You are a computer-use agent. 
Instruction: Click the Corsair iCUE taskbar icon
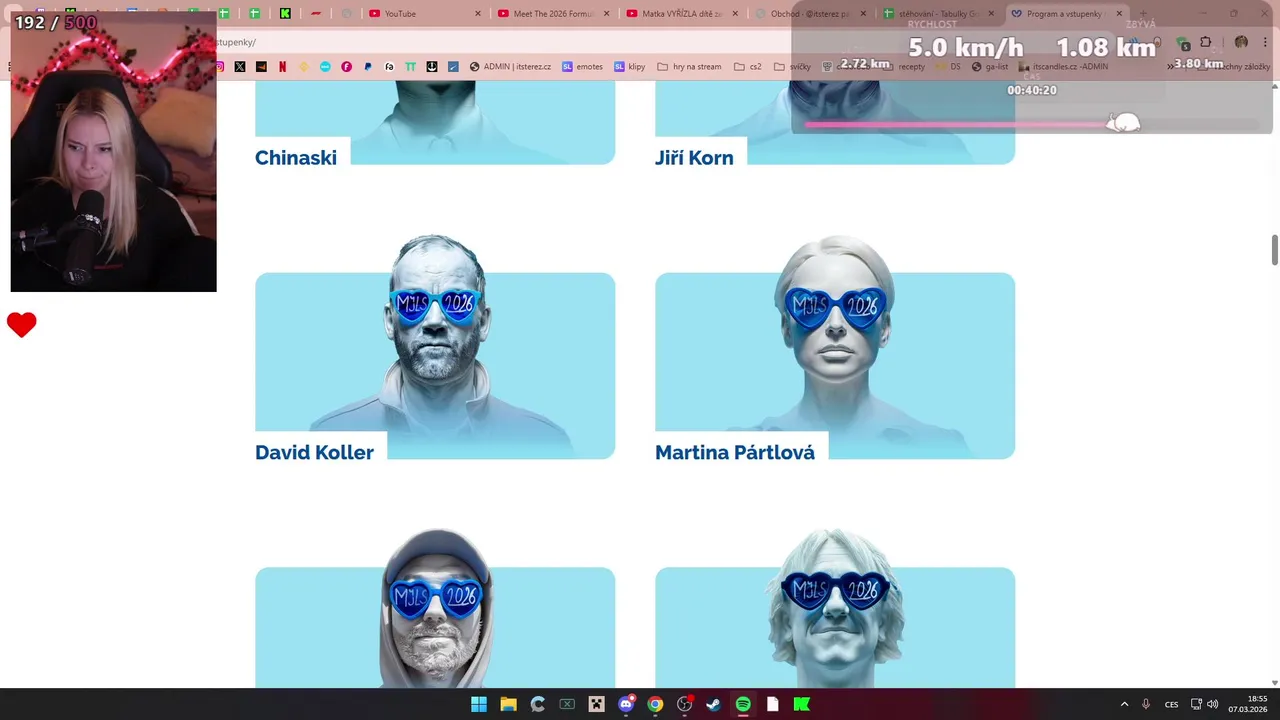click(537, 704)
